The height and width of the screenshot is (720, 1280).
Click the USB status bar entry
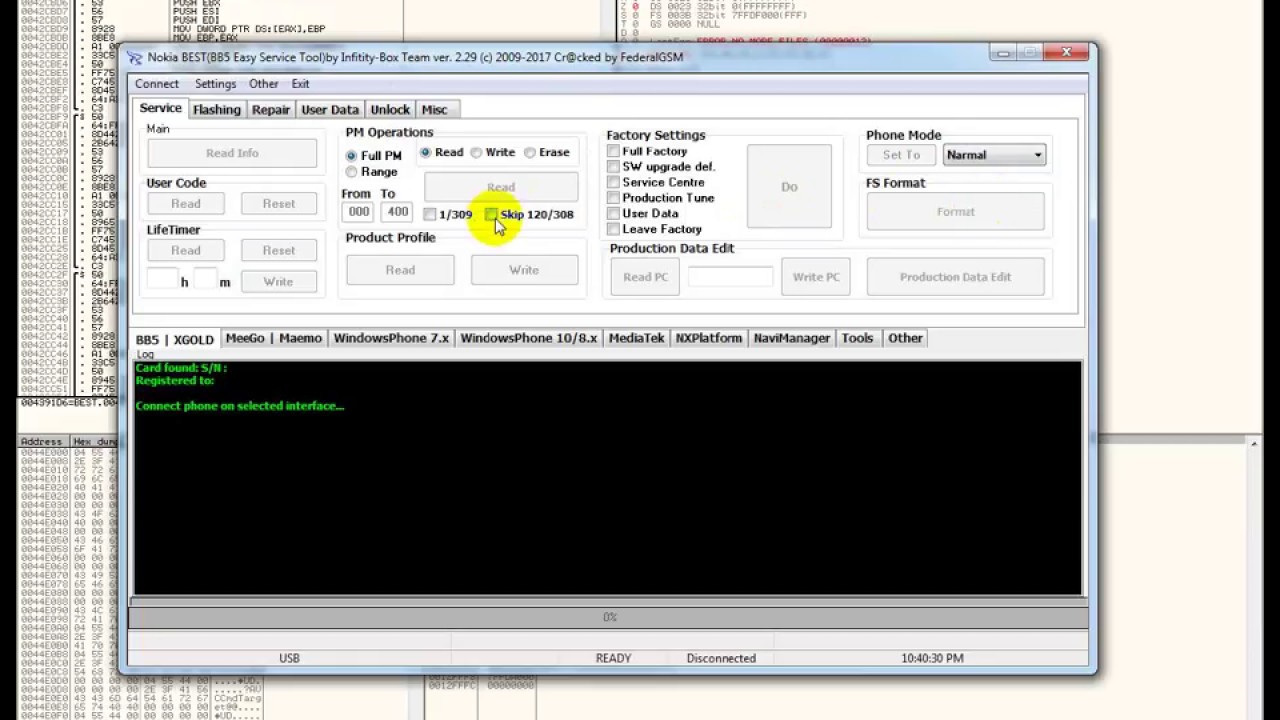pos(289,658)
